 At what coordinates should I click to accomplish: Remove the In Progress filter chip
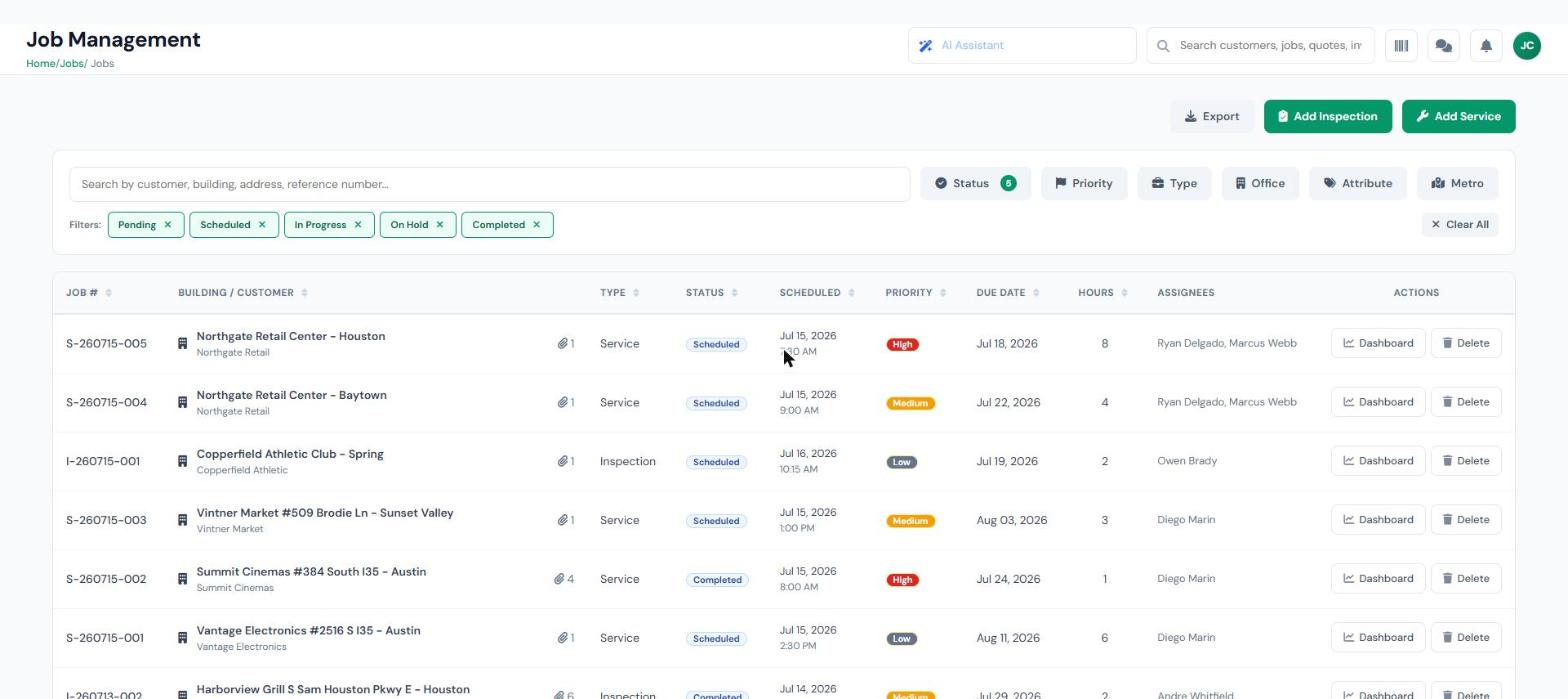click(358, 225)
